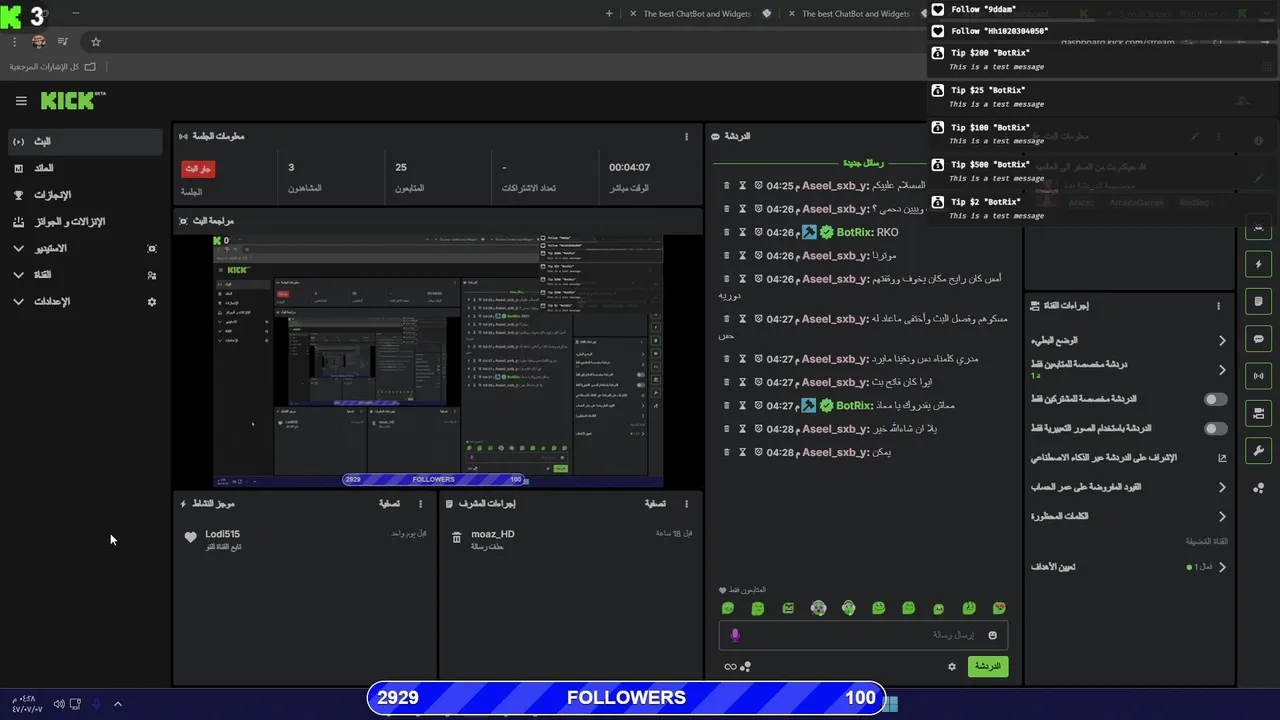Expand the القناة channel section chevron
The width and height of the screenshot is (1280, 720).
18,275
